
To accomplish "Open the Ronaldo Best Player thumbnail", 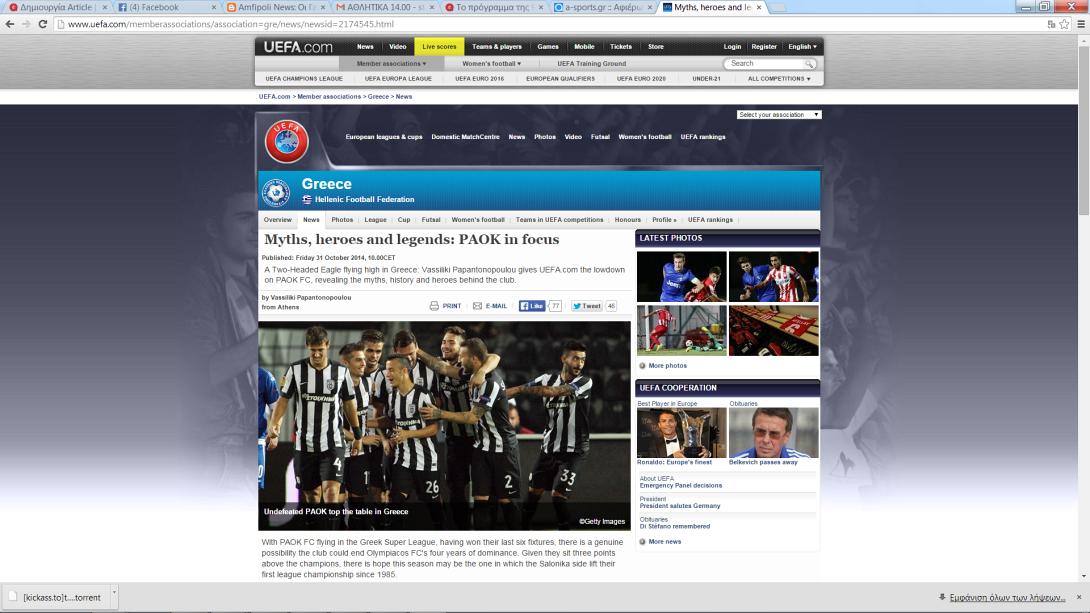I will (x=681, y=433).
